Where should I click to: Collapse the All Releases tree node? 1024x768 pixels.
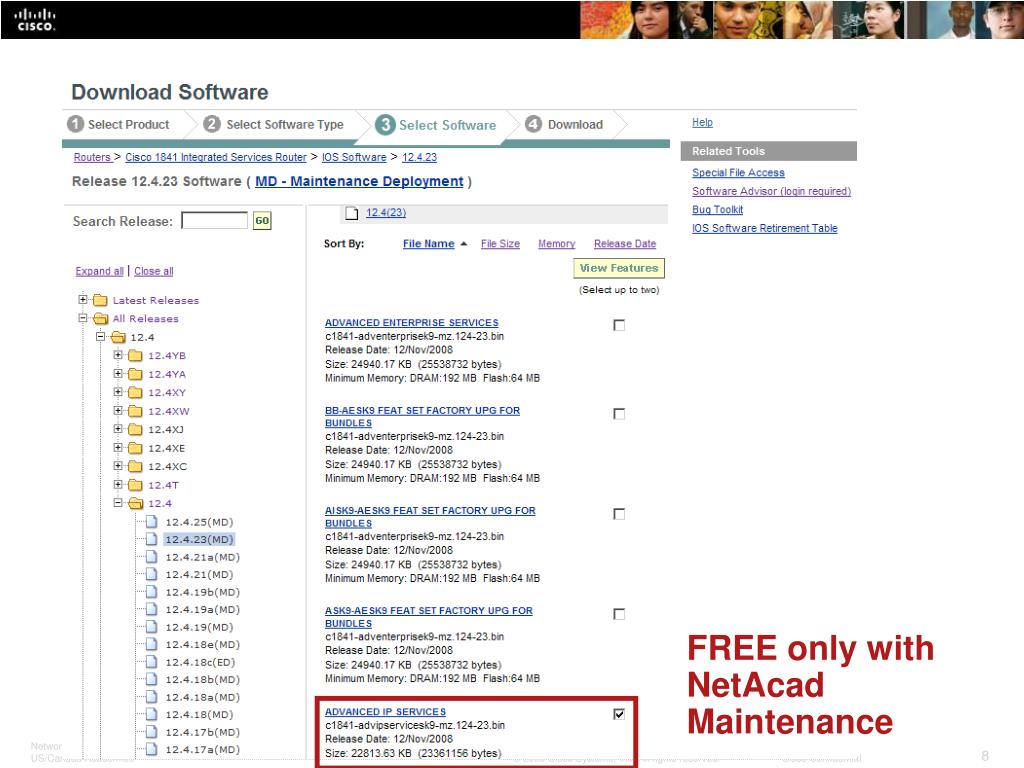coord(83,318)
